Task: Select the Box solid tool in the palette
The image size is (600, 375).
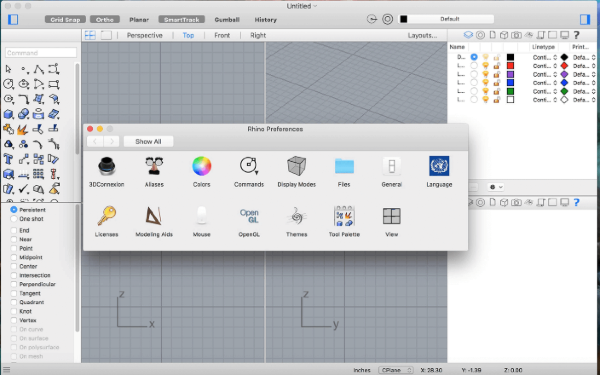Action: [x=8, y=114]
